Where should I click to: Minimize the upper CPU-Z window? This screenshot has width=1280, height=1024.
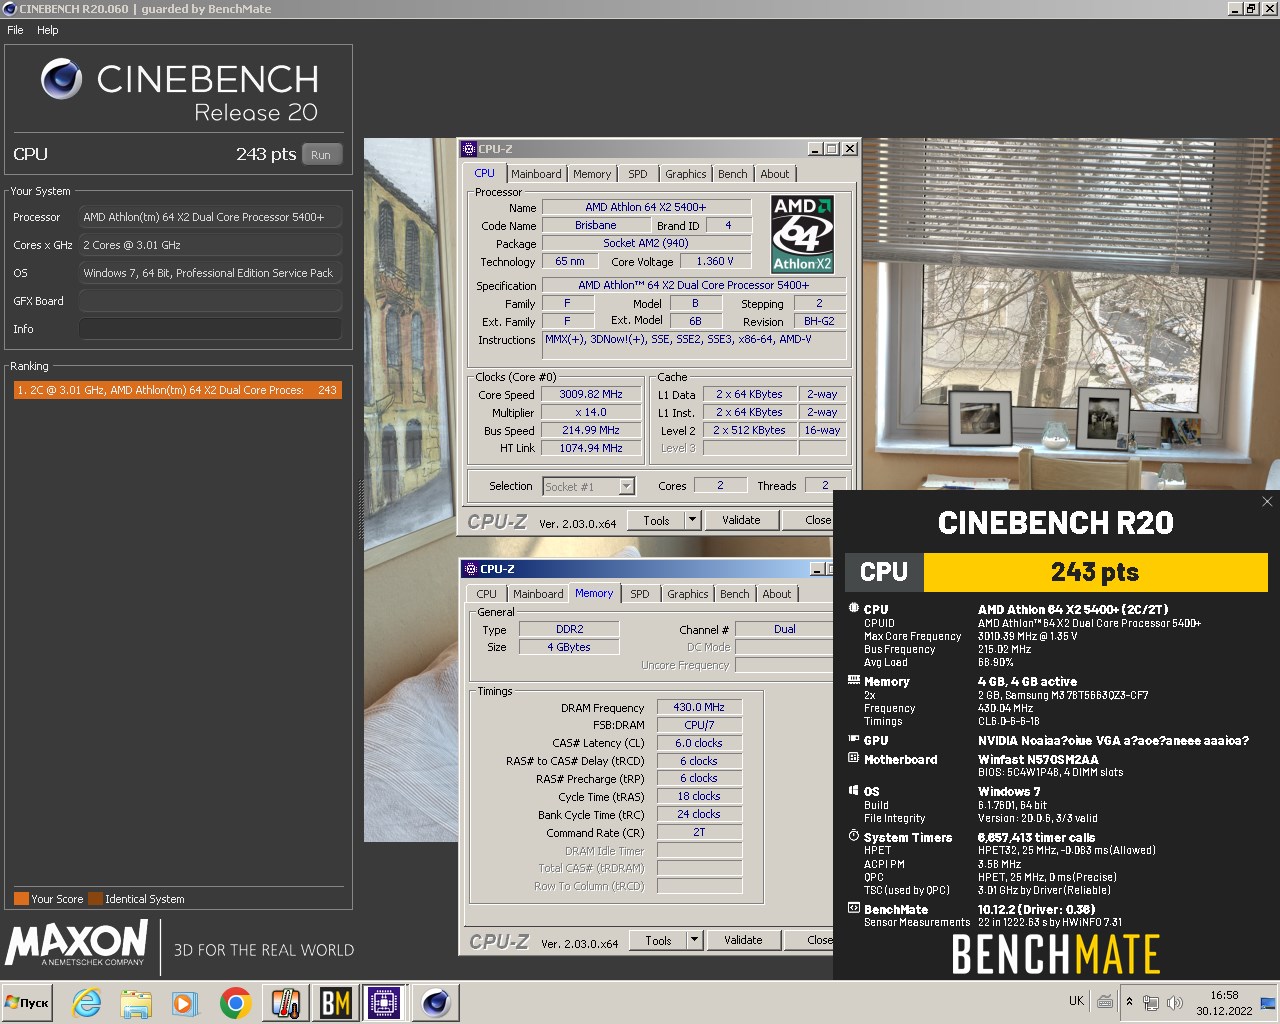814,149
